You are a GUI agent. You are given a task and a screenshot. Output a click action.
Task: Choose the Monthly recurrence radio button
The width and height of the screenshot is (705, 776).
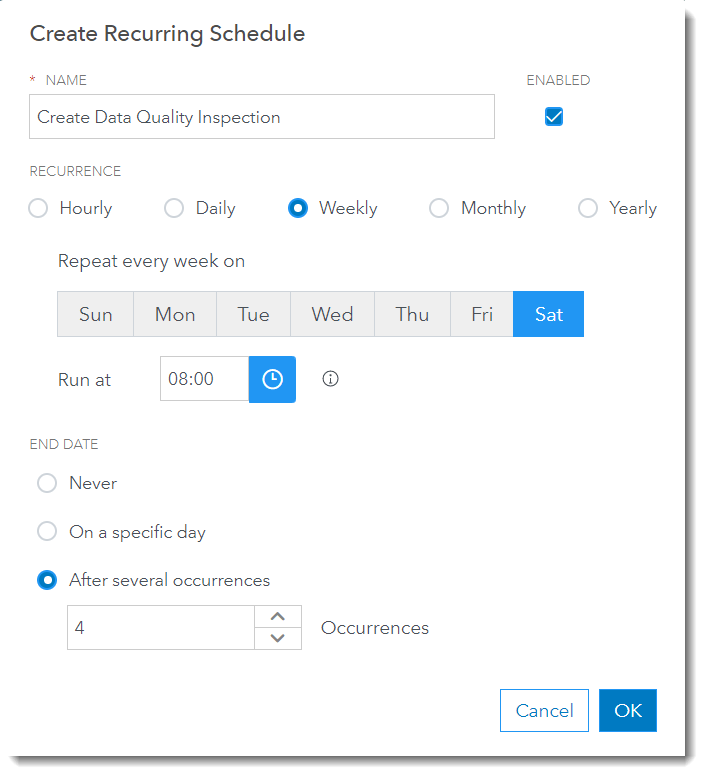(439, 208)
